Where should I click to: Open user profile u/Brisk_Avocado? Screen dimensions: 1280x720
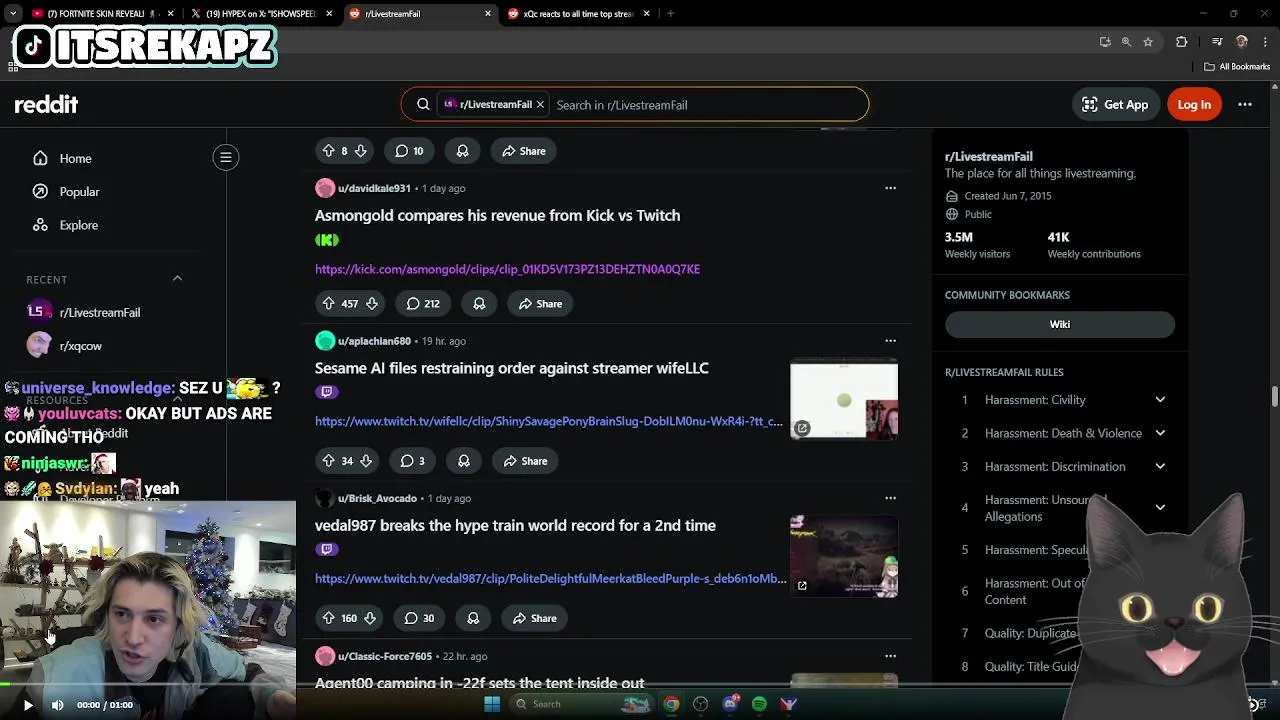click(x=377, y=498)
